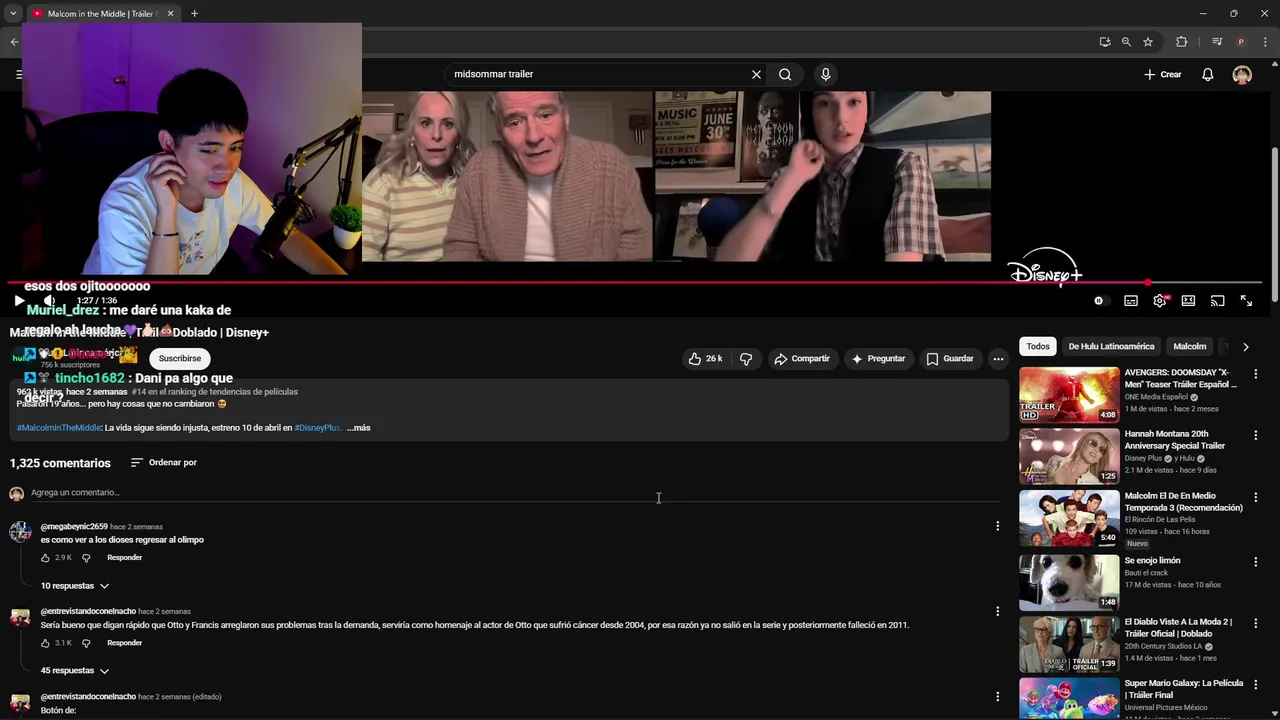Cast the video using the cast icon
The width and height of the screenshot is (1280, 720).
coord(1217,300)
